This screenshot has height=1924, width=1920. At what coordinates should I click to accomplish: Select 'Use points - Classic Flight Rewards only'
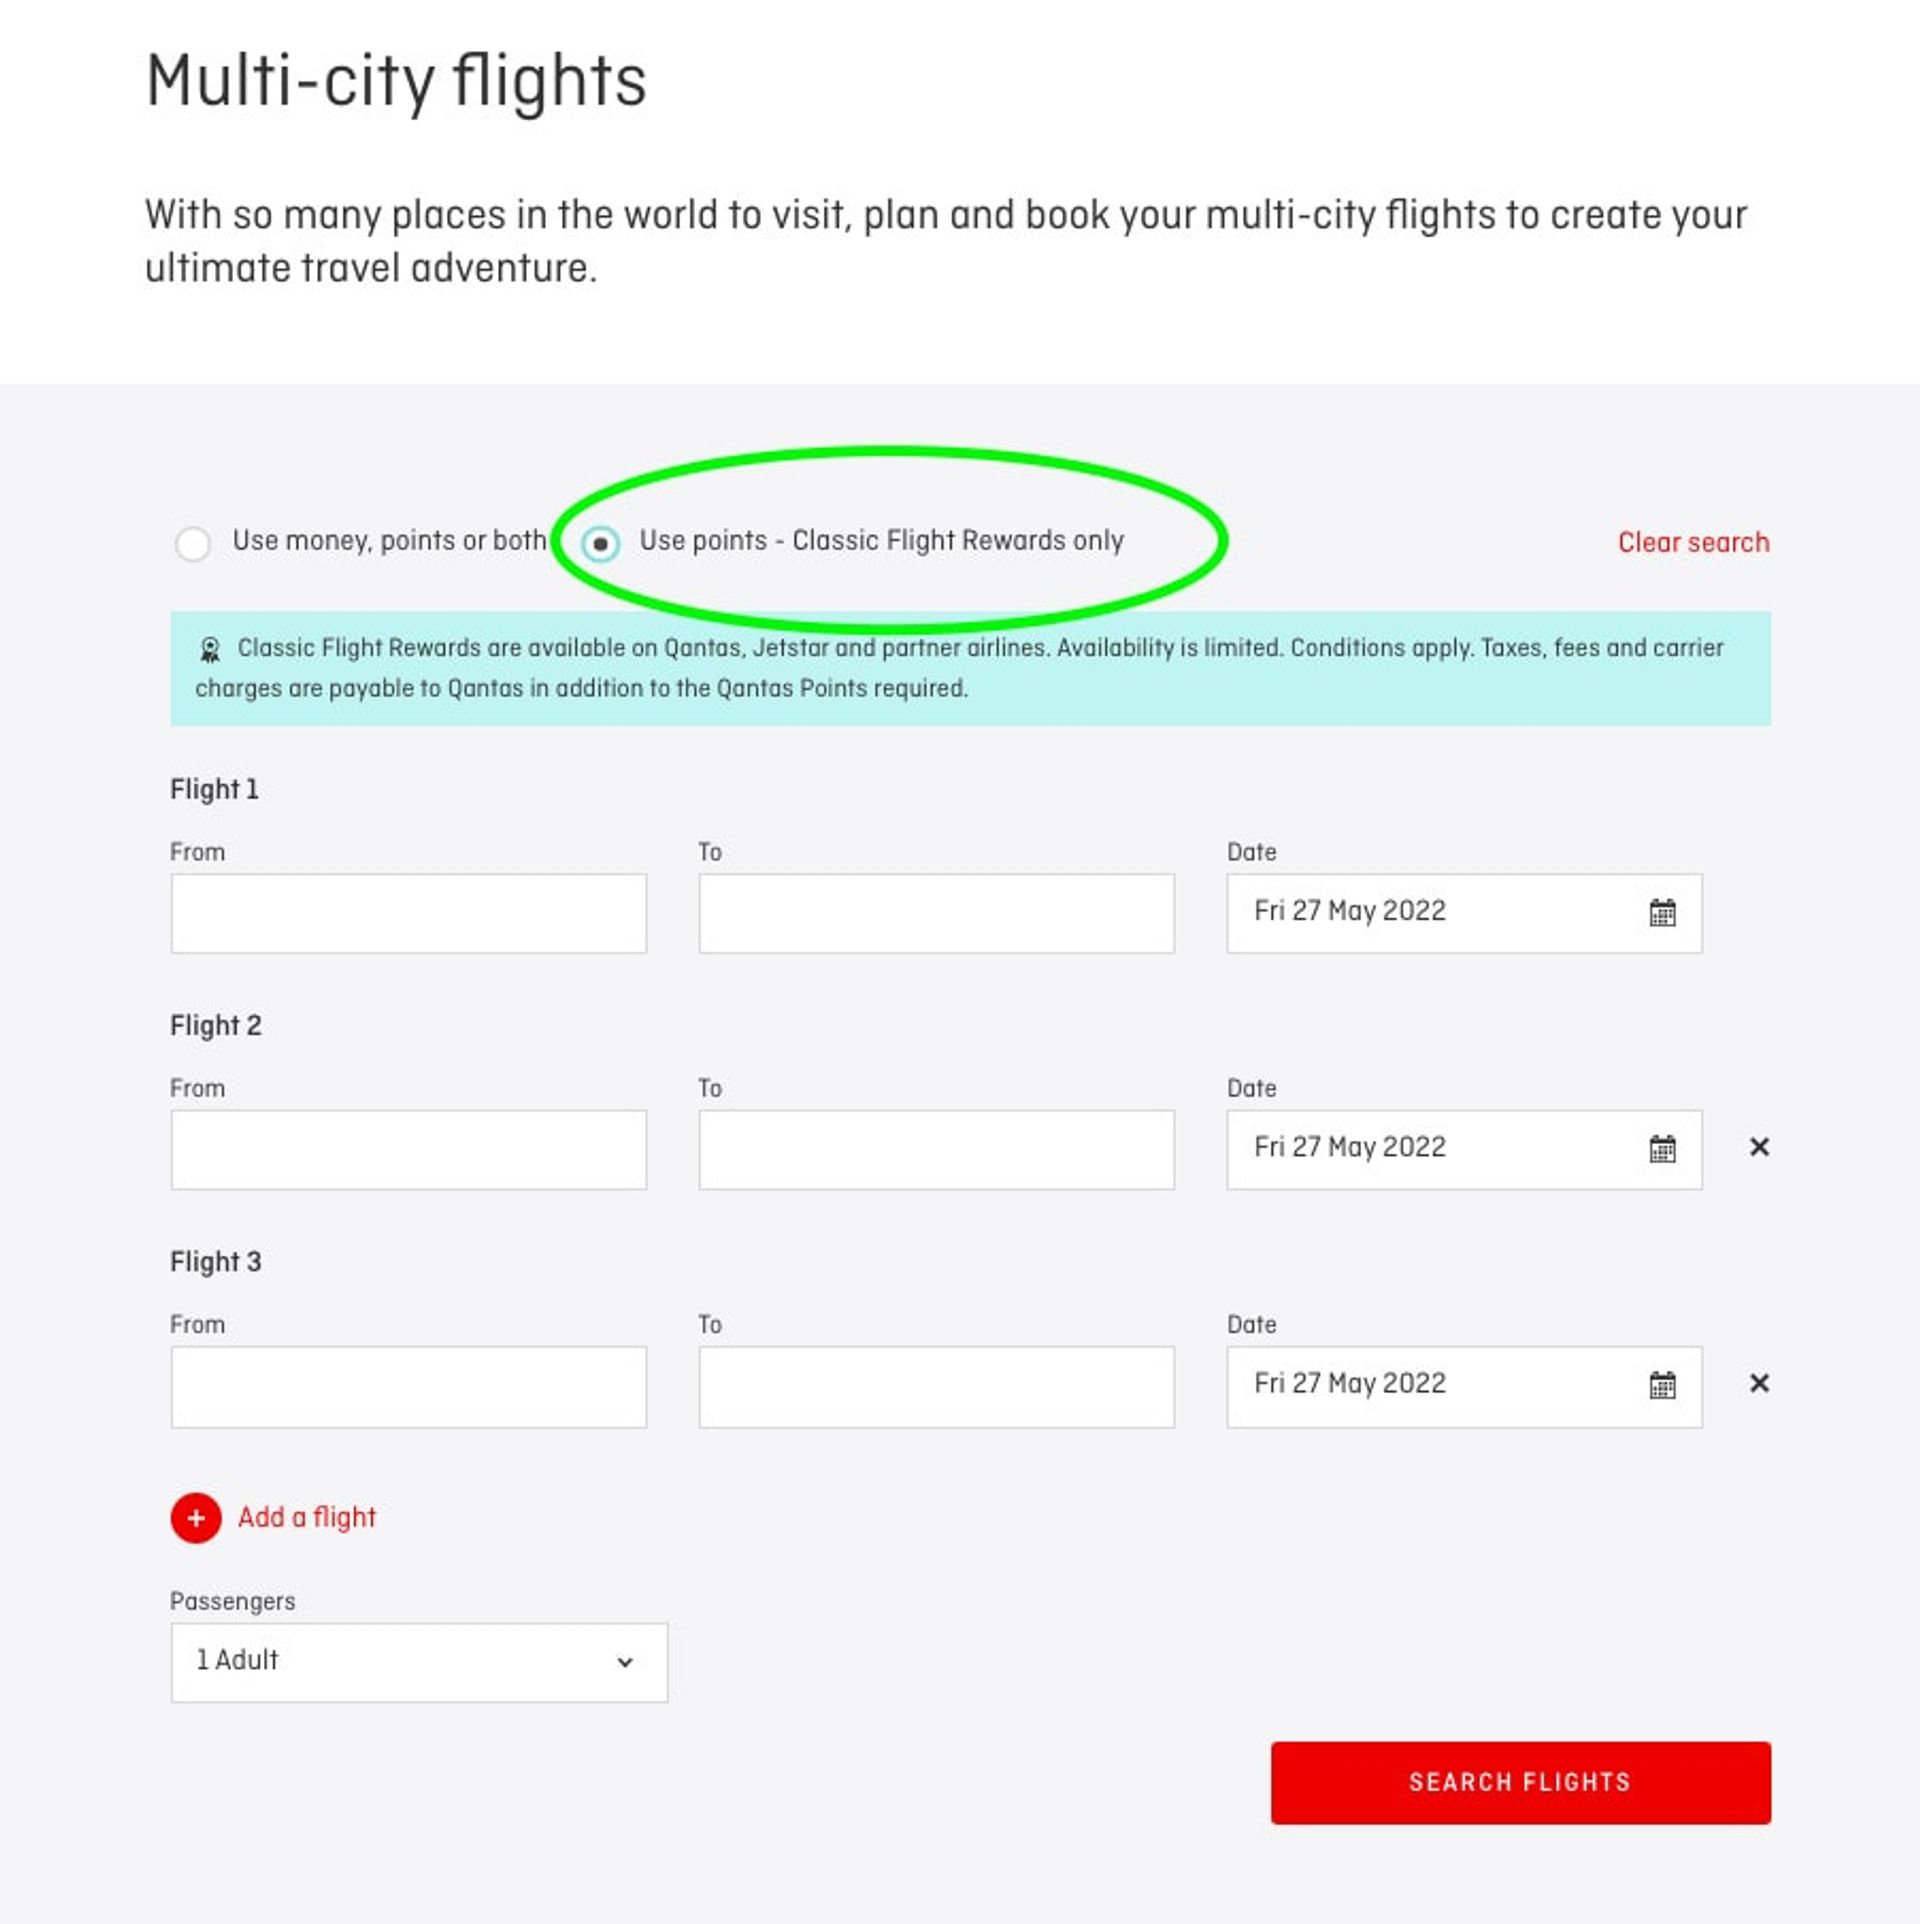click(x=601, y=541)
